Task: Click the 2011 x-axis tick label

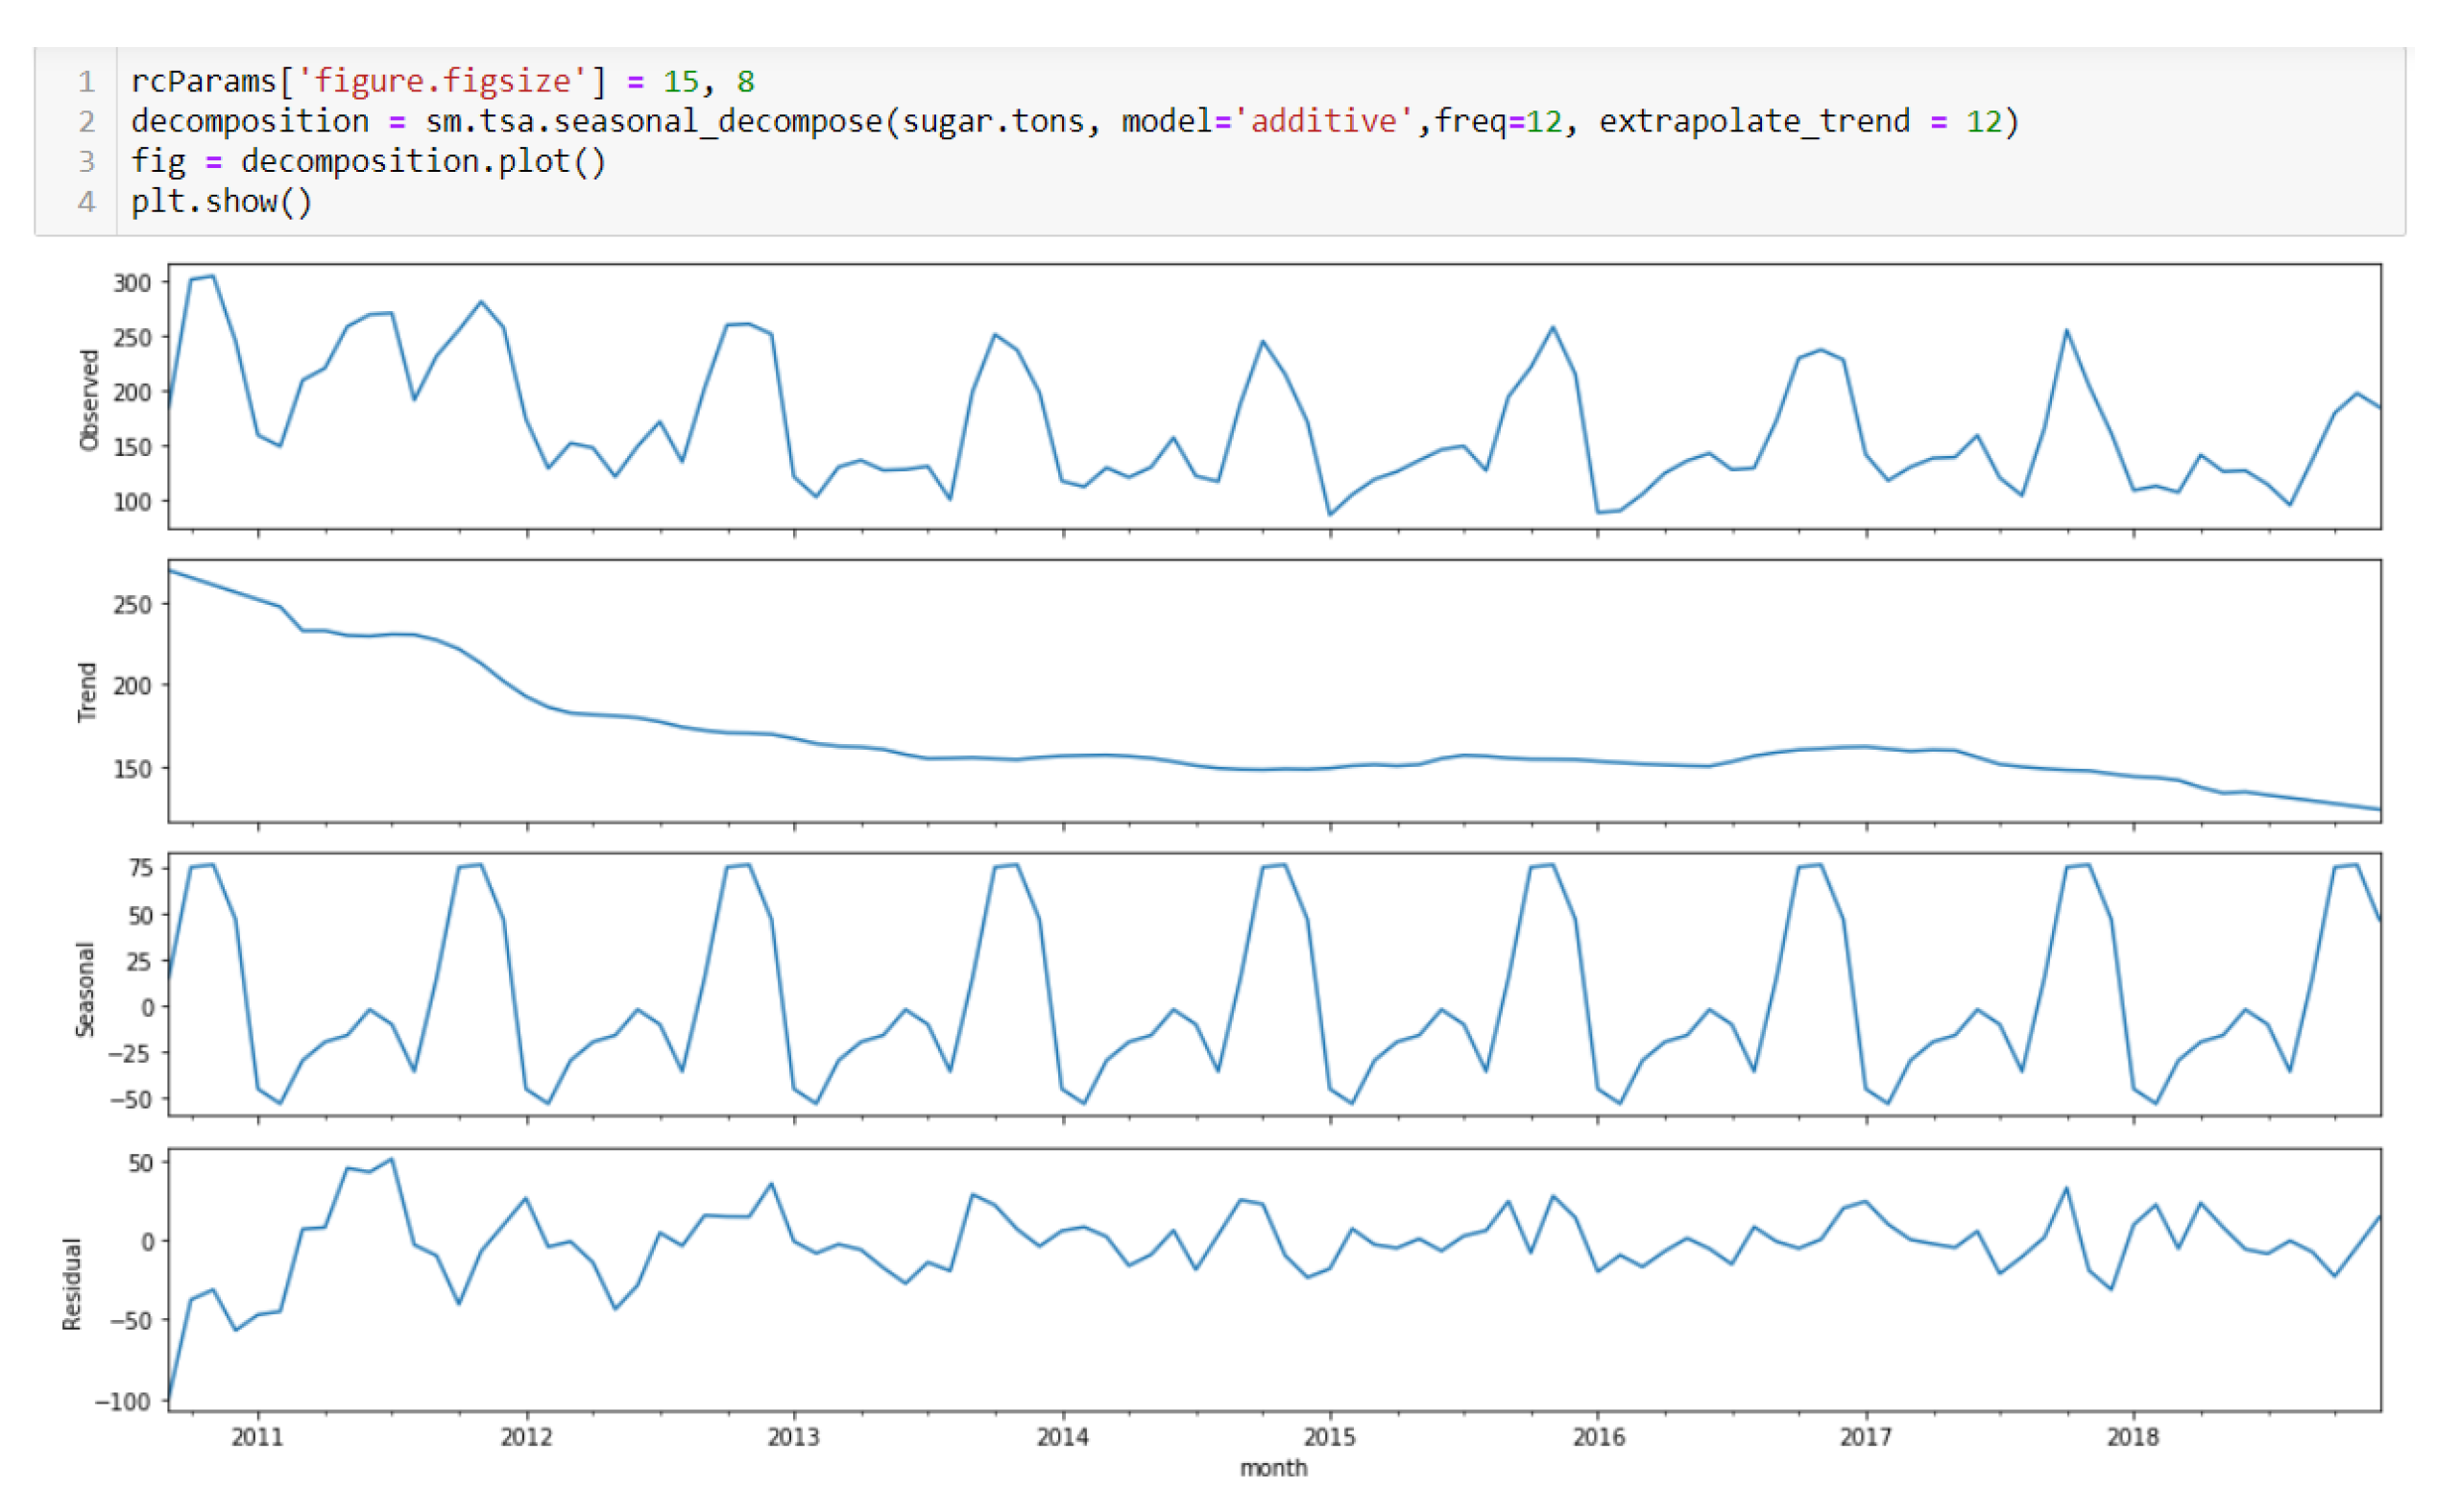Action: pos(258,1437)
